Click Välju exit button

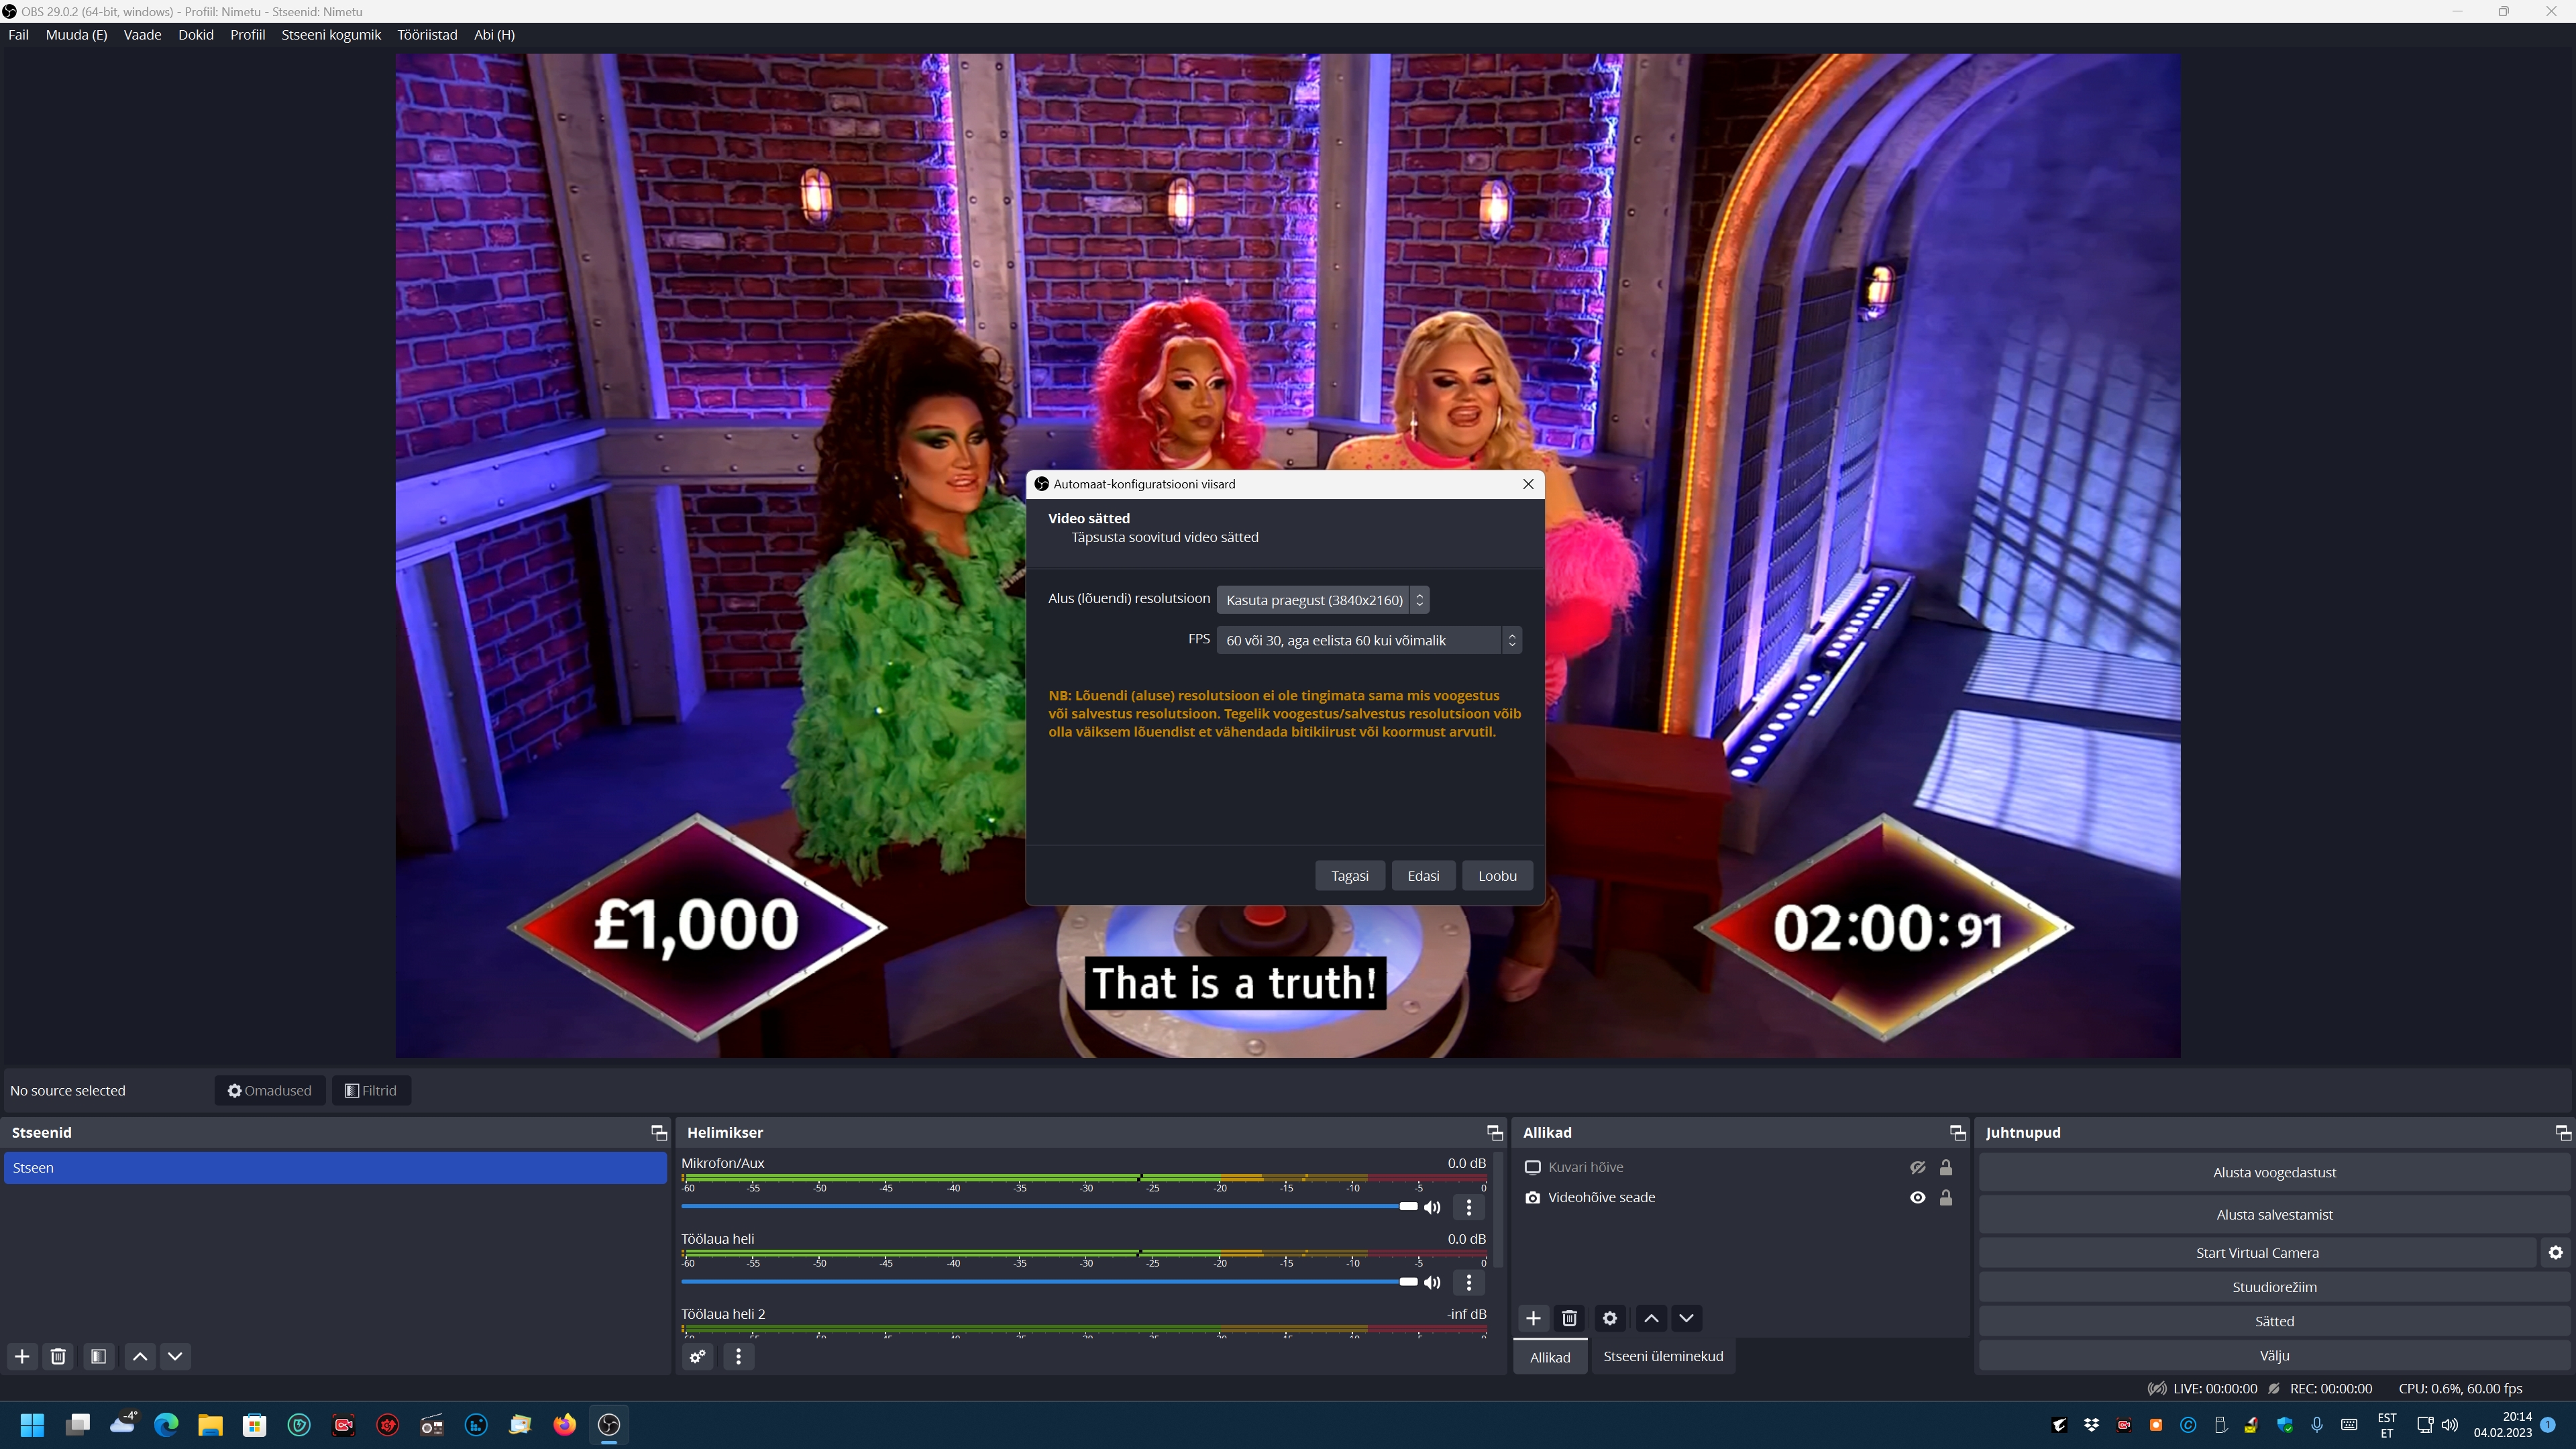click(x=2273, y=1355)
